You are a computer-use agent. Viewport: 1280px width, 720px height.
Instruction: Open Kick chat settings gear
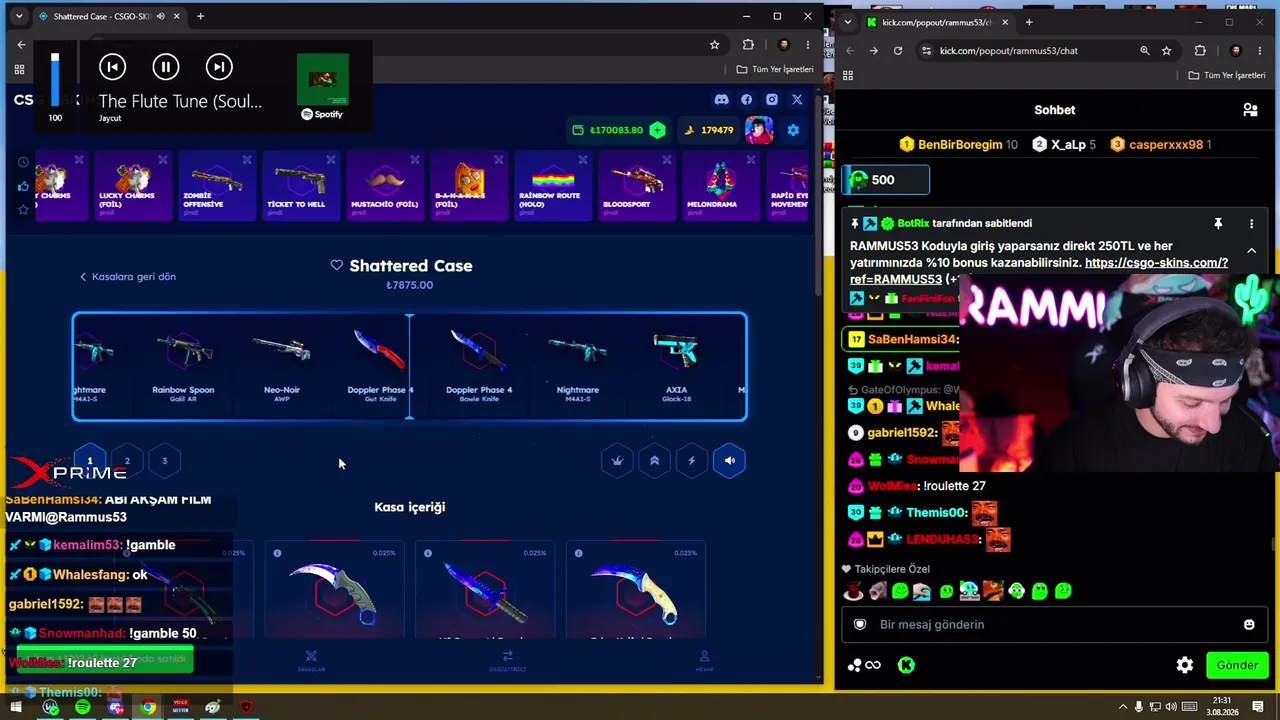(x=1185, y=665)
